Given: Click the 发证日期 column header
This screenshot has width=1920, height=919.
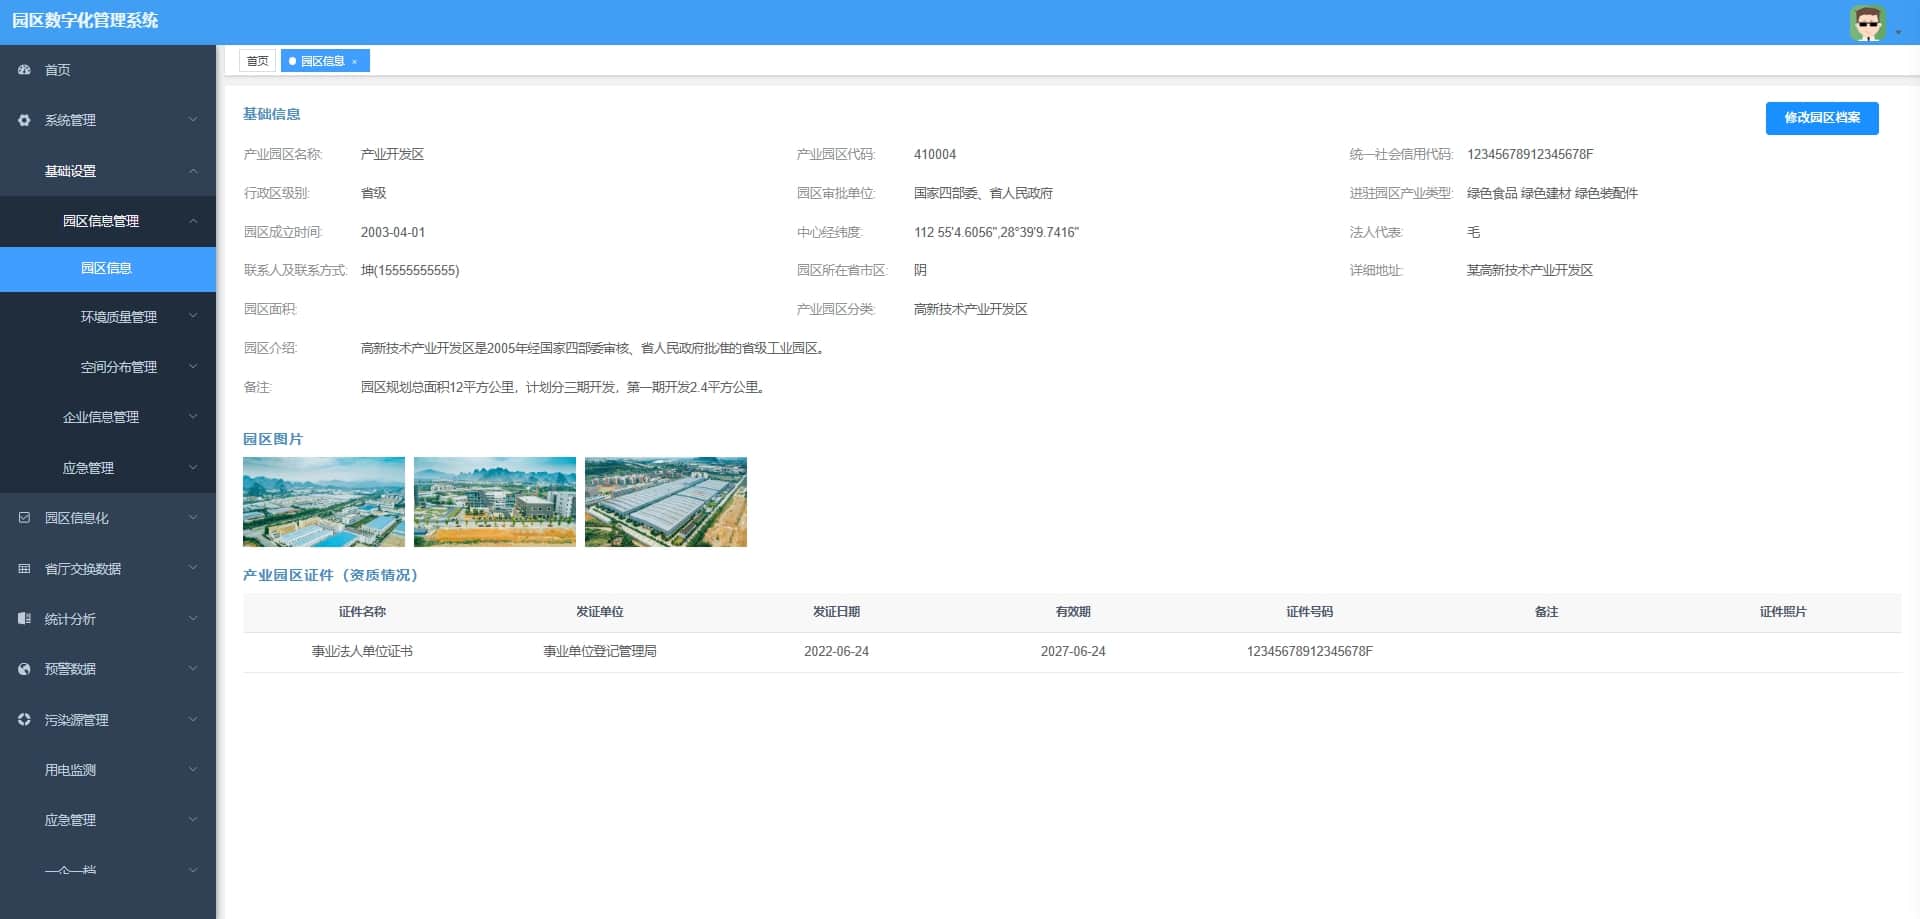Looking at the screenshot, I should (836, 612).
